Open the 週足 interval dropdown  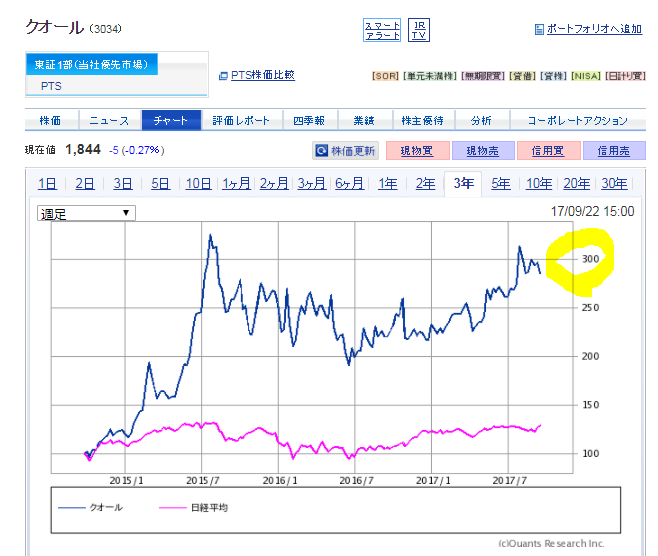(86, 214)
